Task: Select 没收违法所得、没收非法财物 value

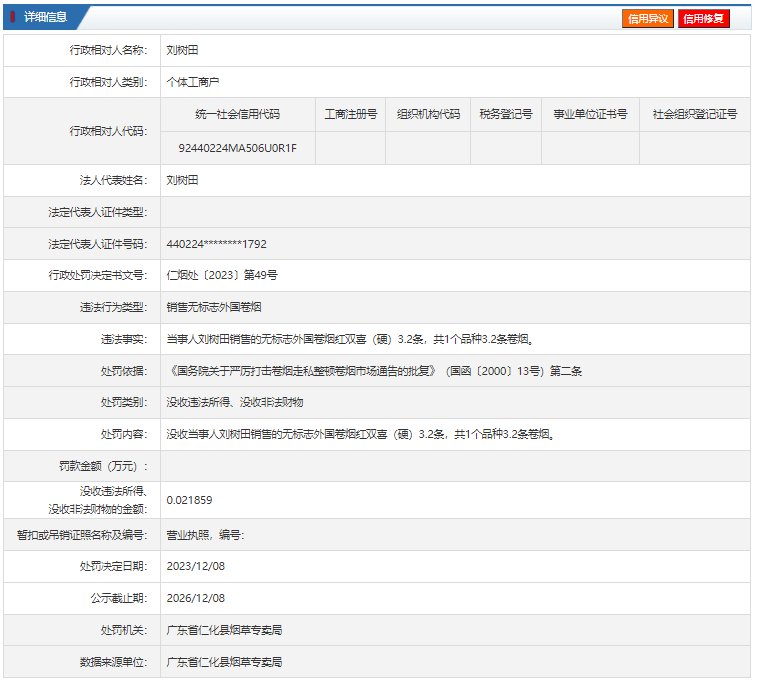Action: 235,402
